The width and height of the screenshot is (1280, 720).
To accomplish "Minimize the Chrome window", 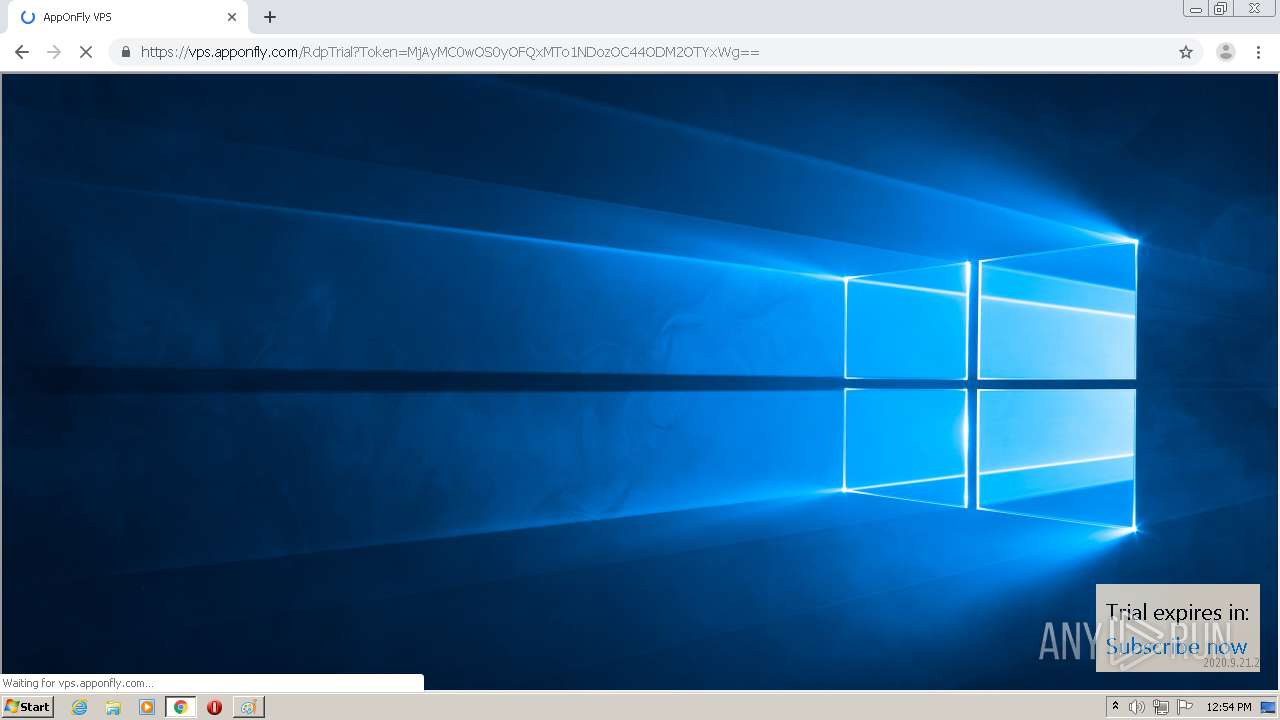I will coord(1196,9).
